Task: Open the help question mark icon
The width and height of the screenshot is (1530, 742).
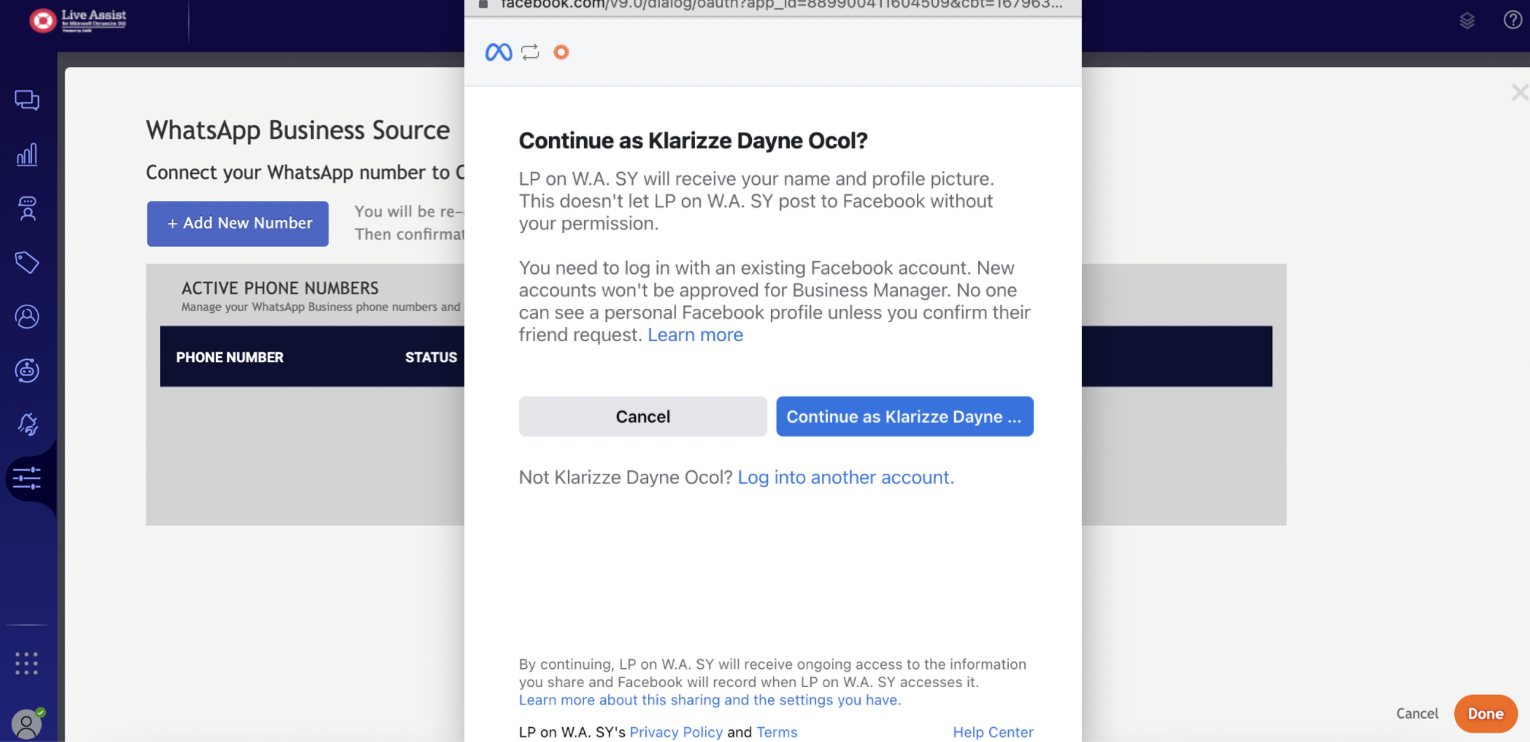Action: pyautogui.click(x=1513, y=20)
